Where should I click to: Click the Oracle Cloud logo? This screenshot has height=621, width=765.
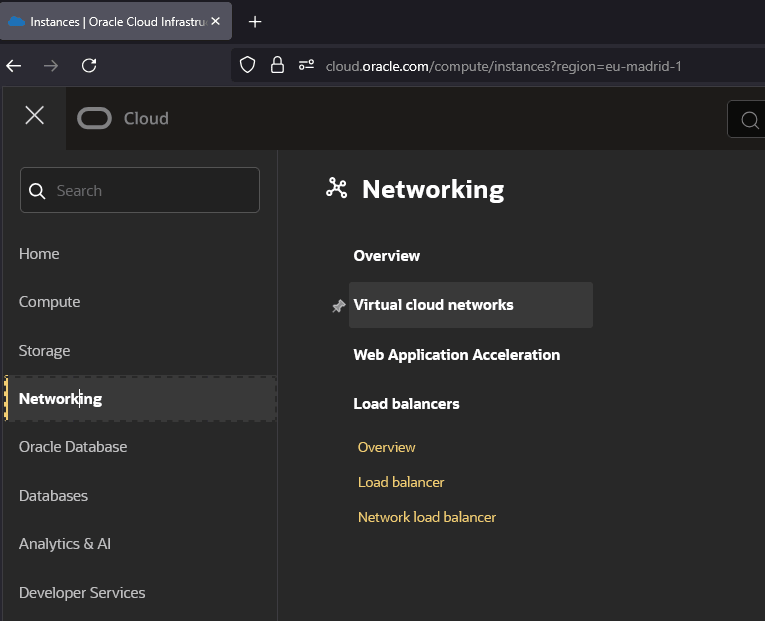pyautogui.click(x=94, y=119)
